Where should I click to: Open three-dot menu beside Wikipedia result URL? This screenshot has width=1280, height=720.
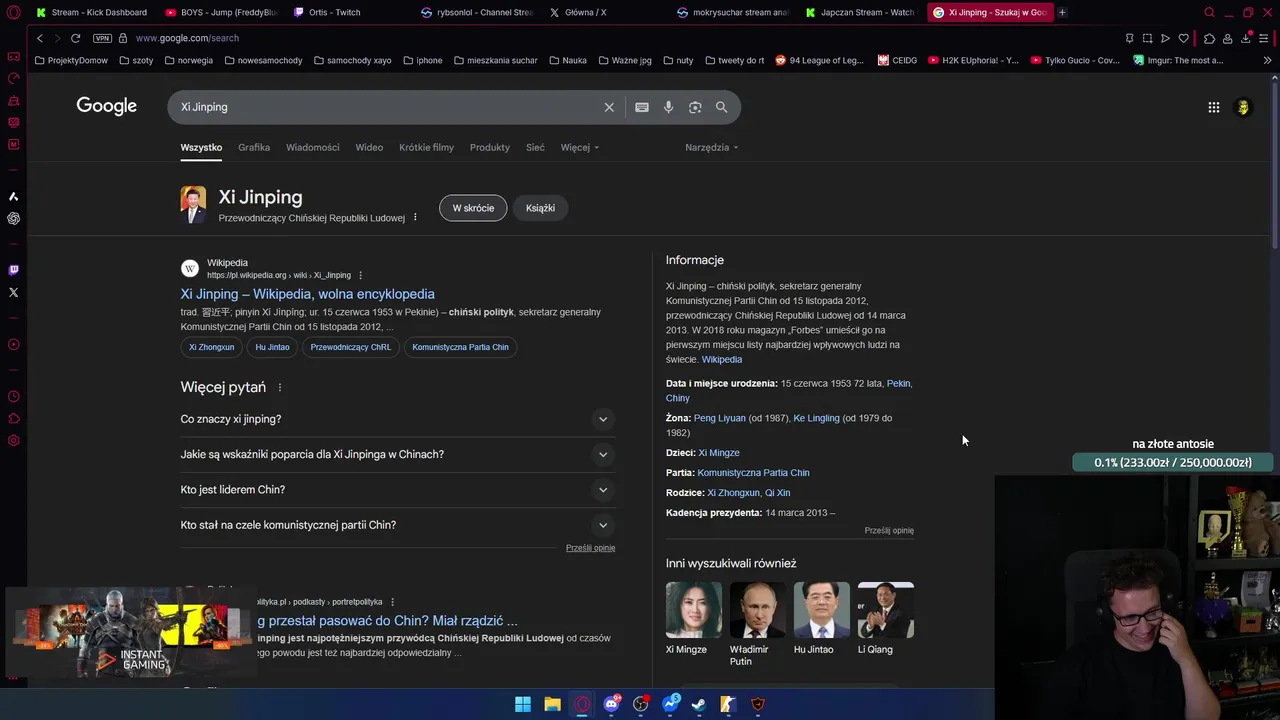[361, 275]
